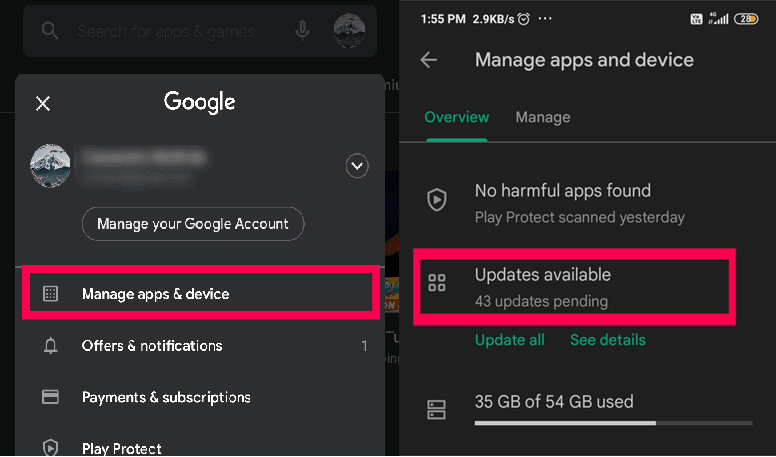Open Manage apps & device
This screenshot has width=776, height=457.
[x=155, y=294]
